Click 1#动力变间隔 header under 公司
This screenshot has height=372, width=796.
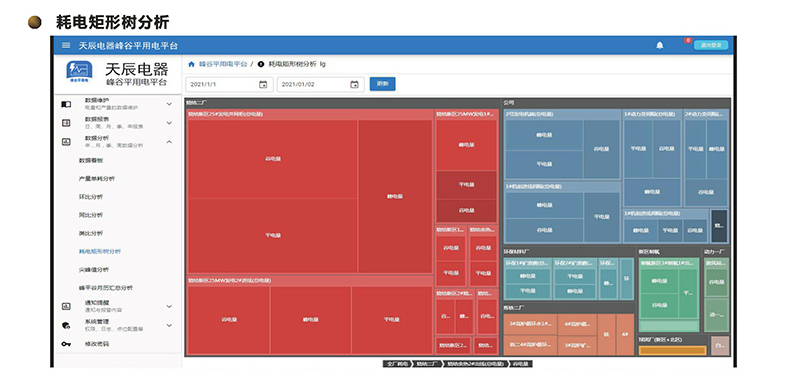coord(652,114)
